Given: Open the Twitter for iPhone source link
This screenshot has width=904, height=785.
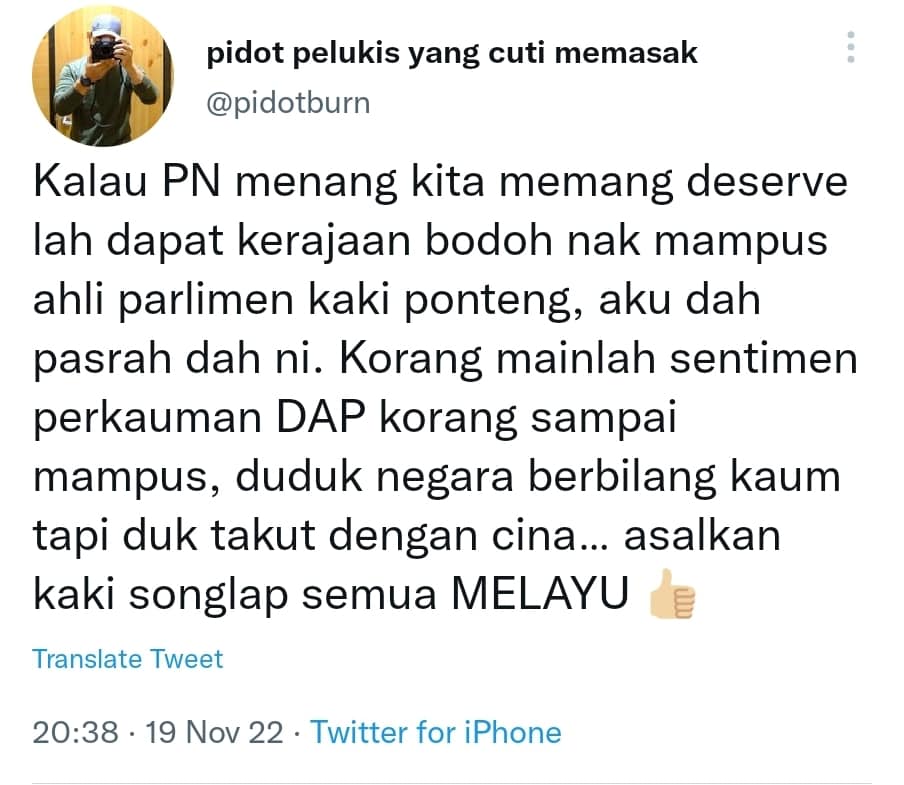Looking at the screenshot, I should [x=436, y=733].
